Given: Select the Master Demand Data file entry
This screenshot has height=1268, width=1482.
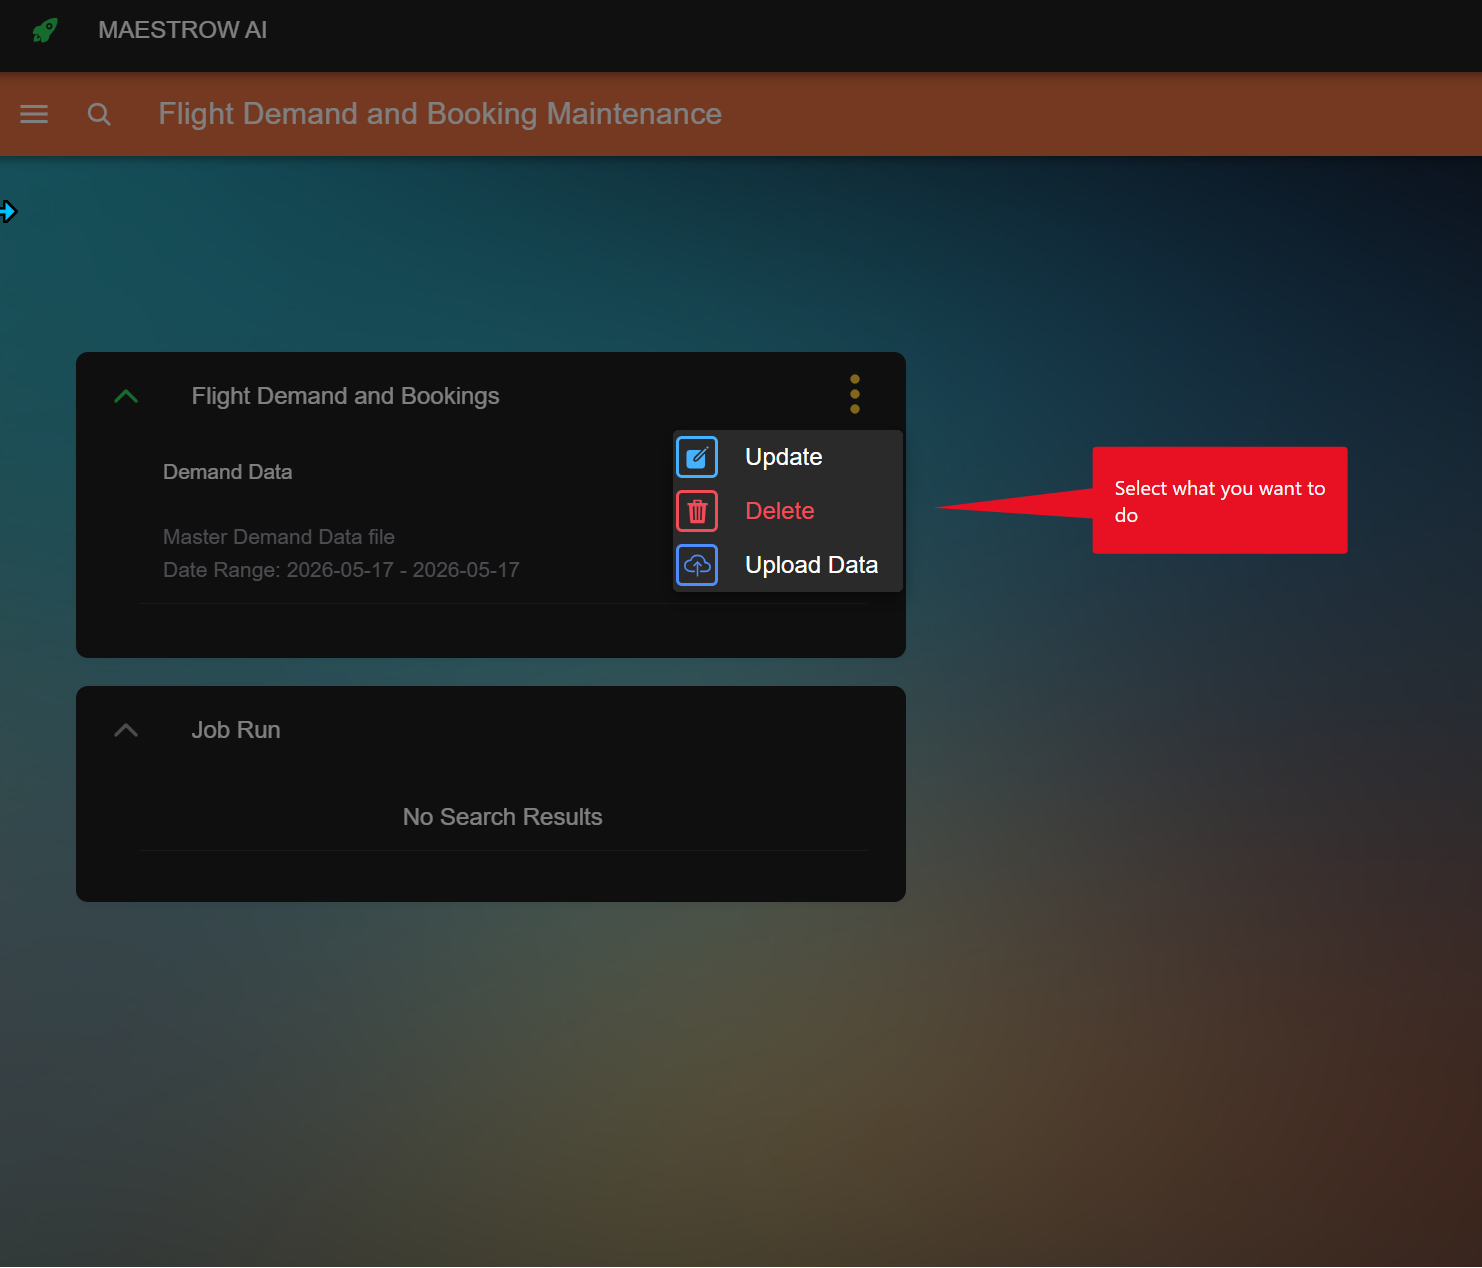Looking at the screenshot, I should 279,537.
